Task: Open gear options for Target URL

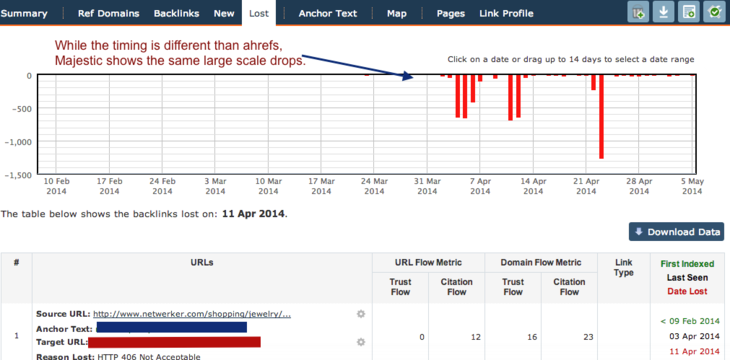Action: pos(361,342)
